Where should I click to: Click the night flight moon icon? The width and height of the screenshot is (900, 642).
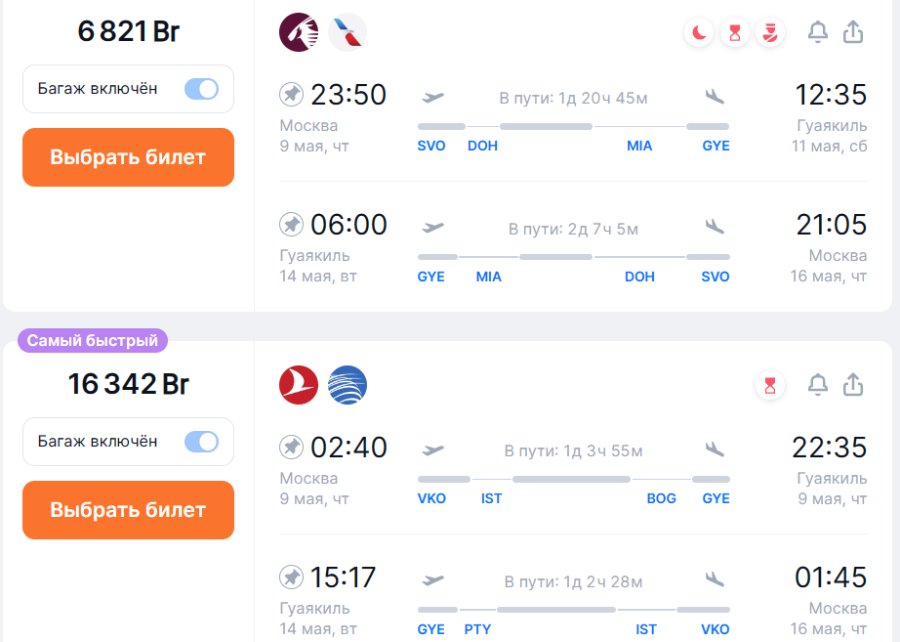coord(699,33)
